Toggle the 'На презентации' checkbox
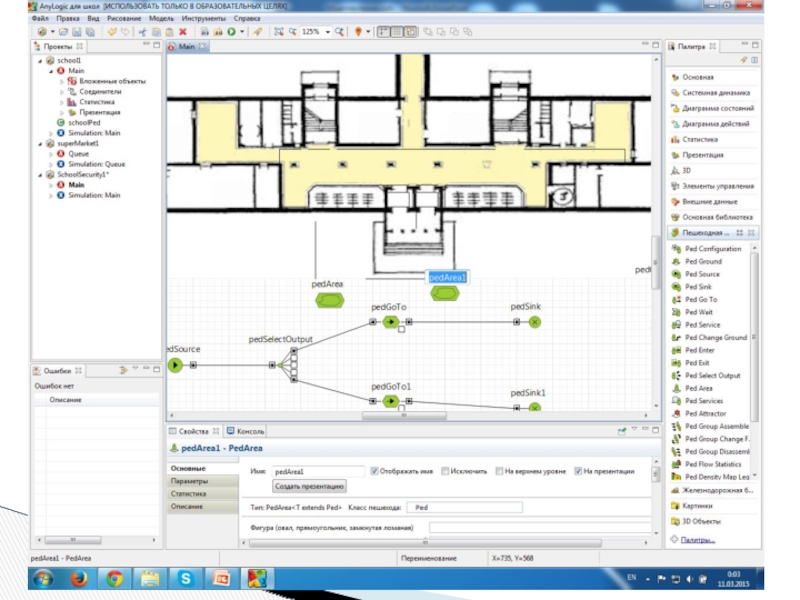The image size is (800, 600). coord(578,471)
